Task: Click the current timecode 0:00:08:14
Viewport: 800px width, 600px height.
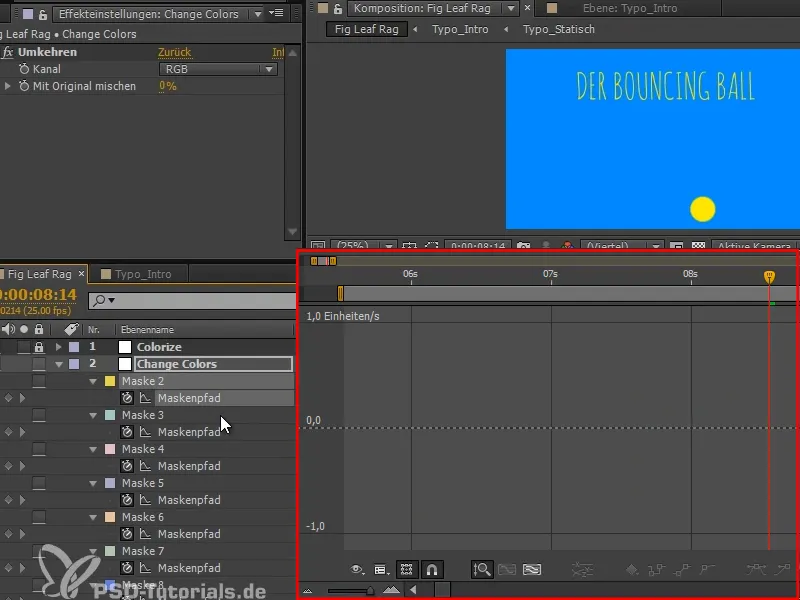Action: (x=38, y=295)
